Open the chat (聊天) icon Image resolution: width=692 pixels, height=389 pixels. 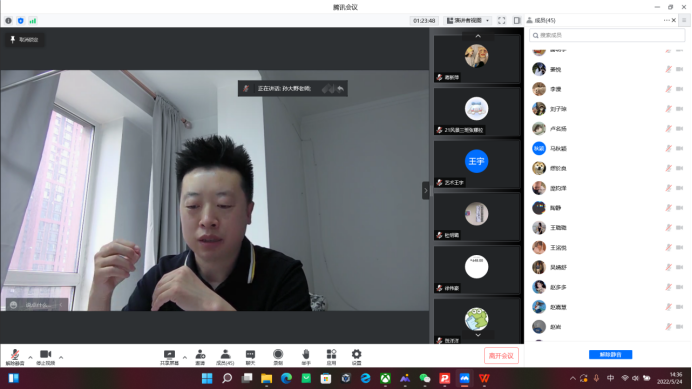(250, 357)
